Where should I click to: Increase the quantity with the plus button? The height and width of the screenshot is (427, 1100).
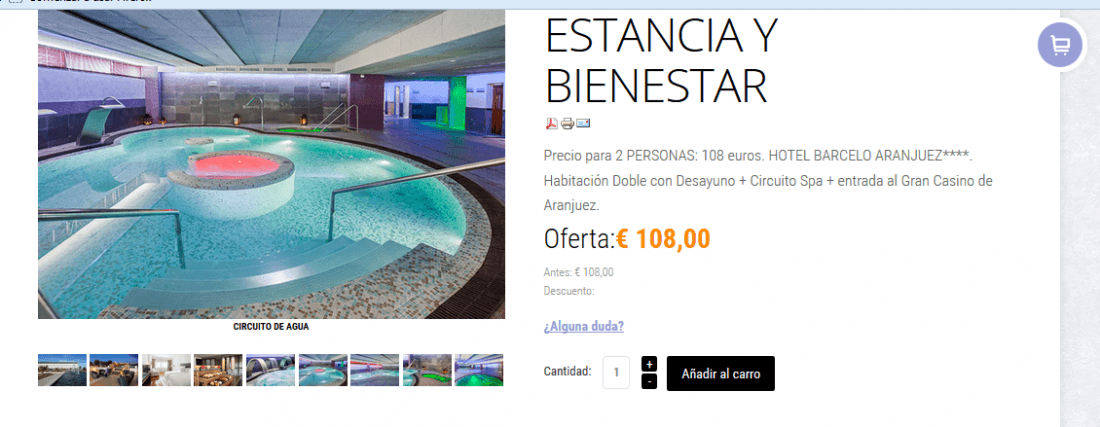649,364
